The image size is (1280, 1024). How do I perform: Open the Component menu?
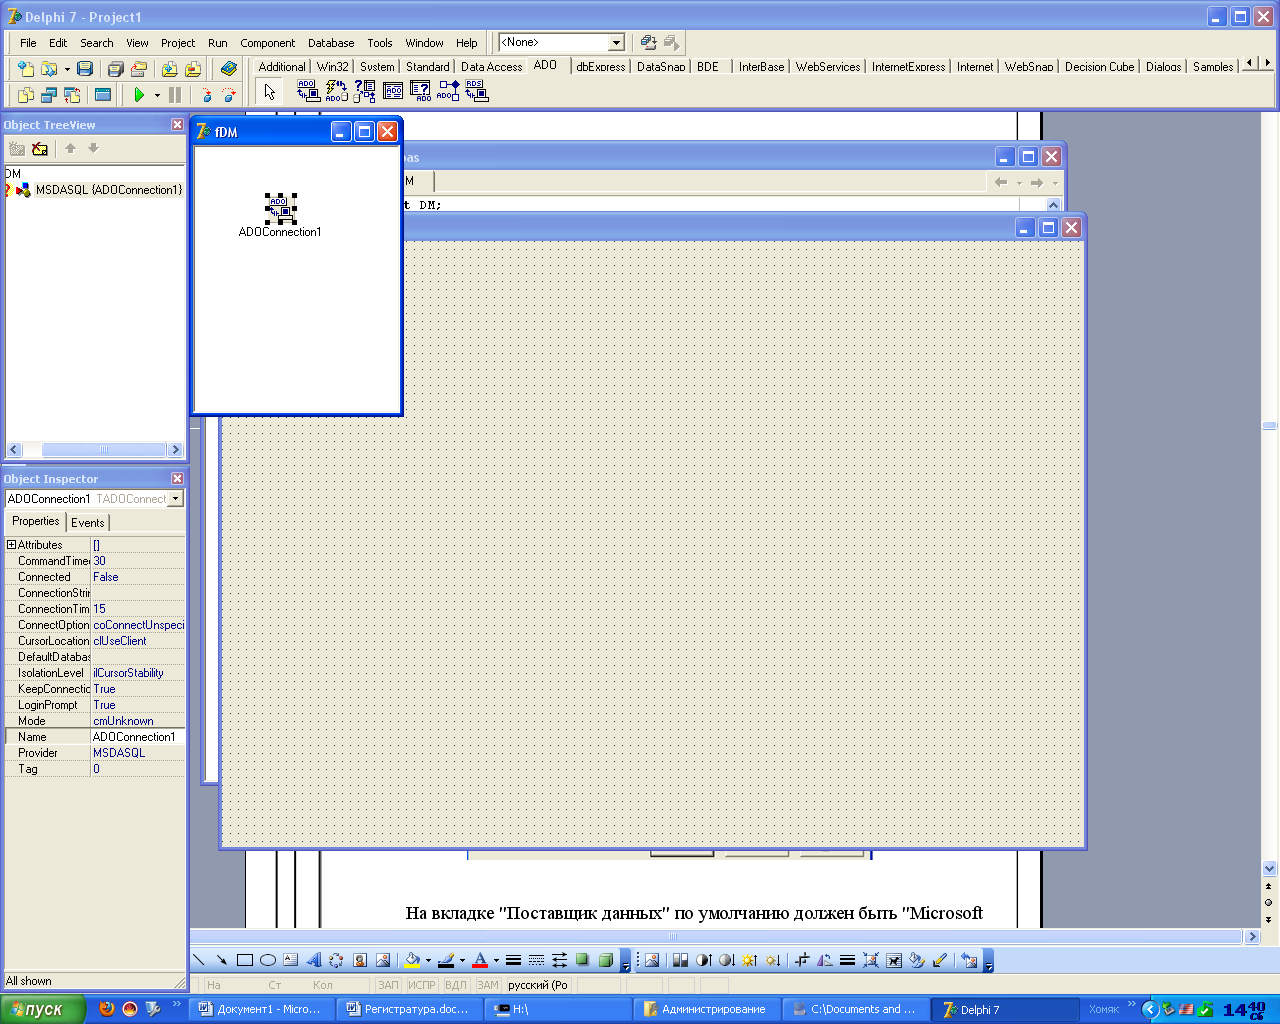[x=267, y=43]
